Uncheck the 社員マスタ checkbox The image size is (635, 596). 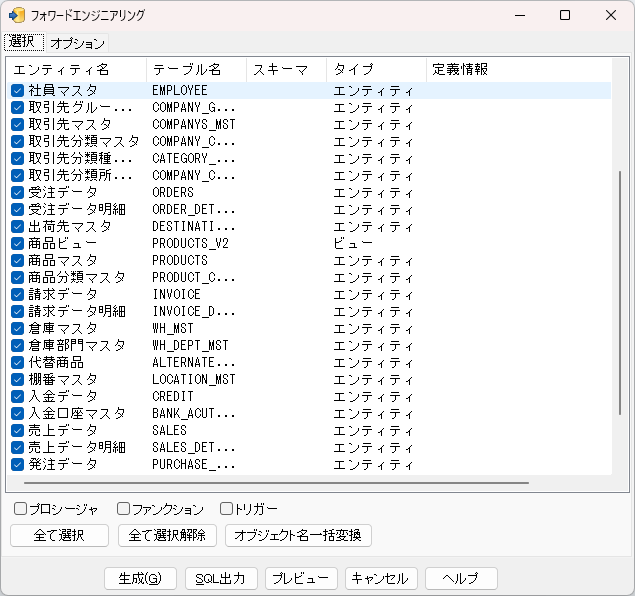(x=17, y=90)
